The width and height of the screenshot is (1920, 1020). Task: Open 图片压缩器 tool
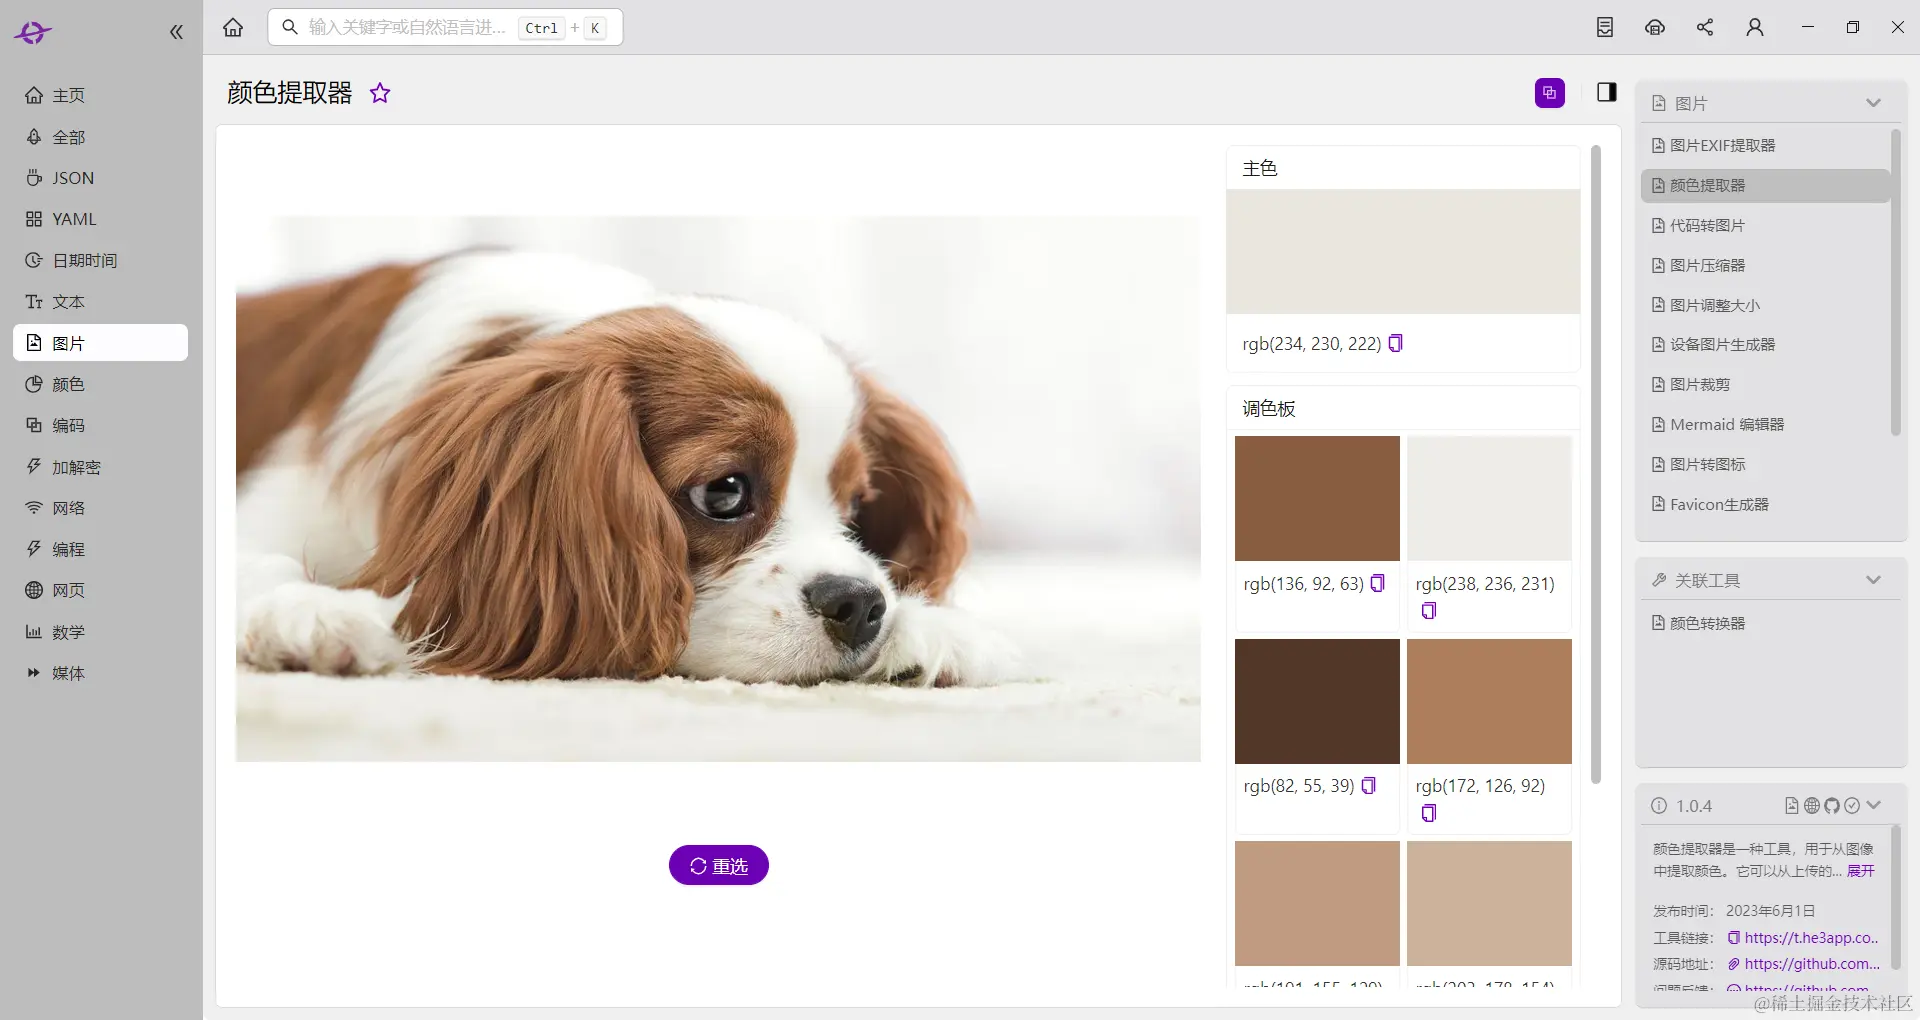click(1765, 266)
